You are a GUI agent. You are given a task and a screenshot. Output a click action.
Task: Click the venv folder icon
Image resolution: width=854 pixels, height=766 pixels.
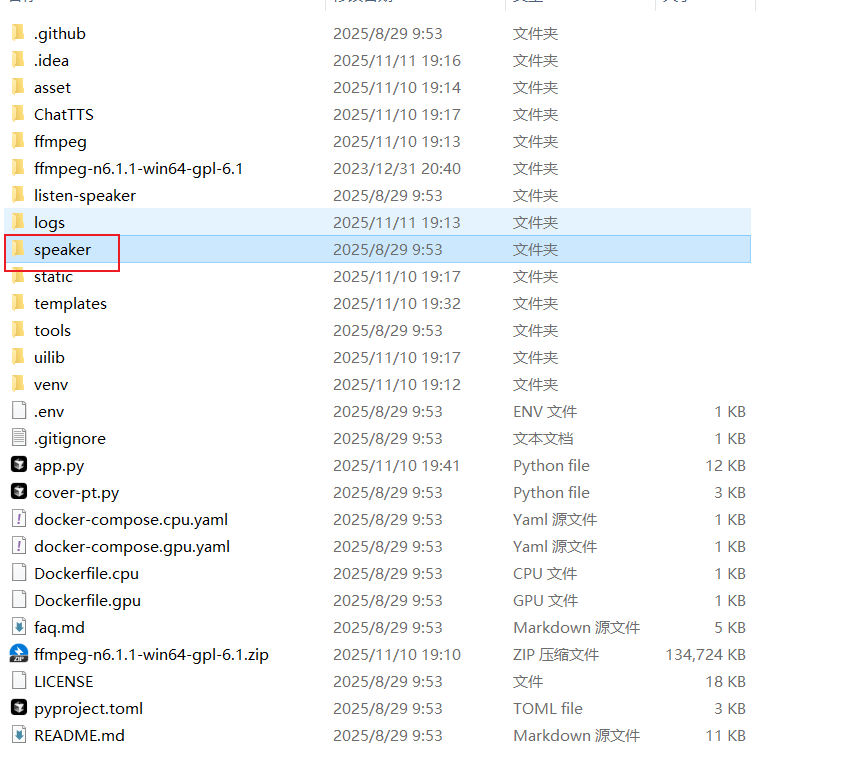(19, 384)
